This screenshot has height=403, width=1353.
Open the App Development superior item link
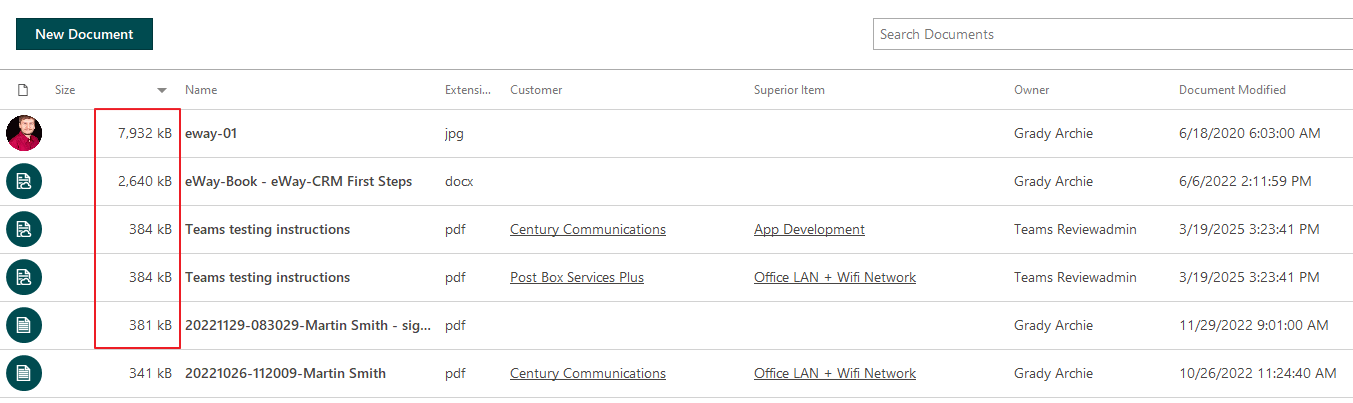coord(809,229)
